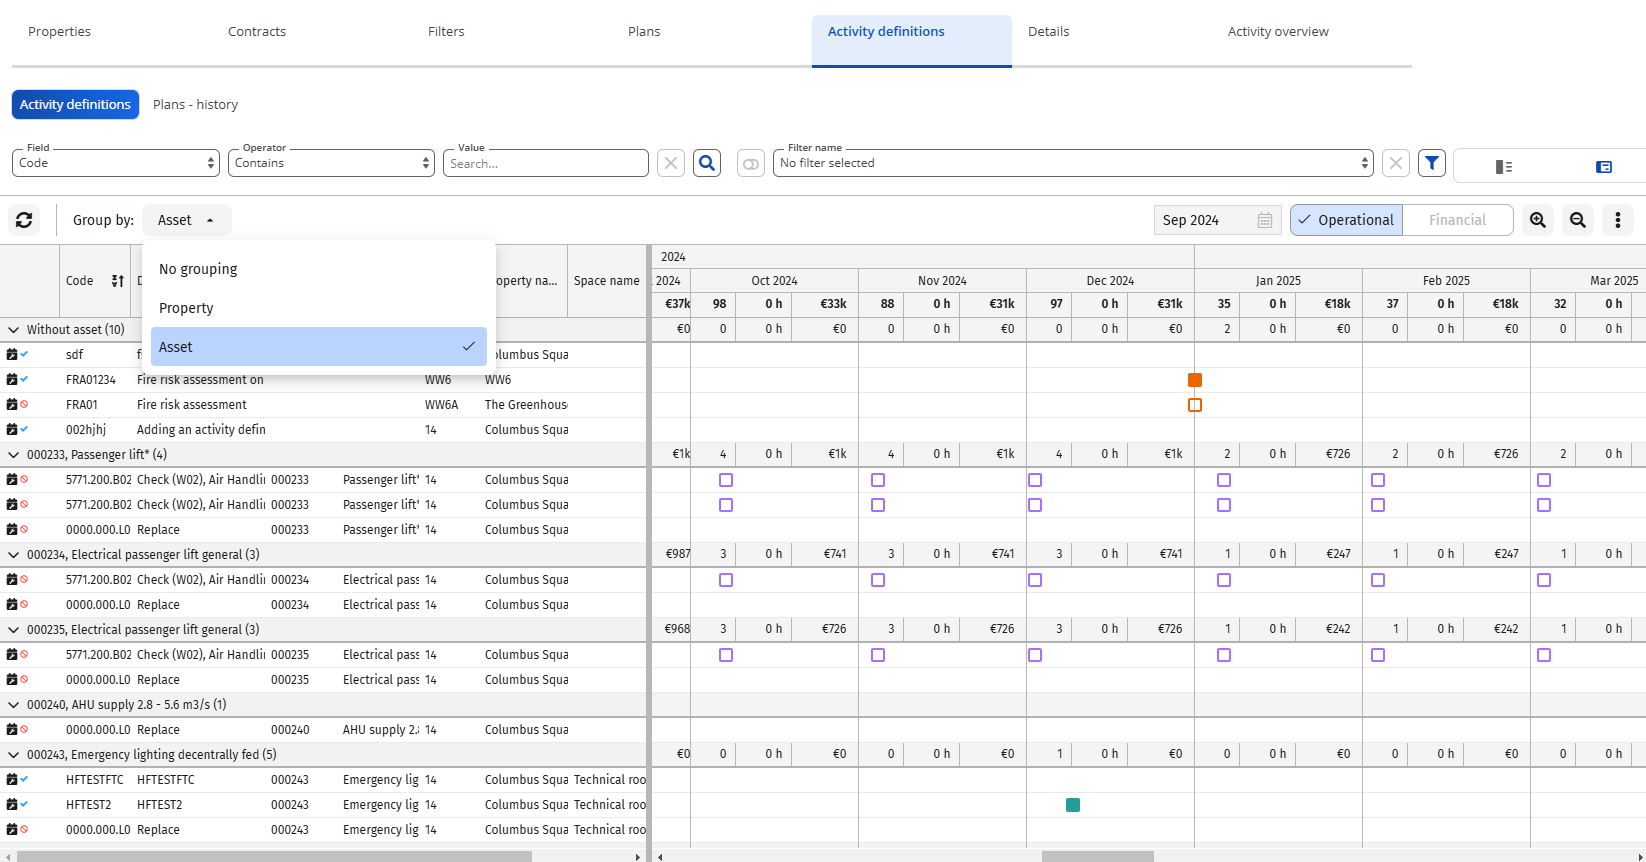Collapse the 000234 Electrical passenger lift group
This screenshot has width=1646, height=862.
point(14,554)
